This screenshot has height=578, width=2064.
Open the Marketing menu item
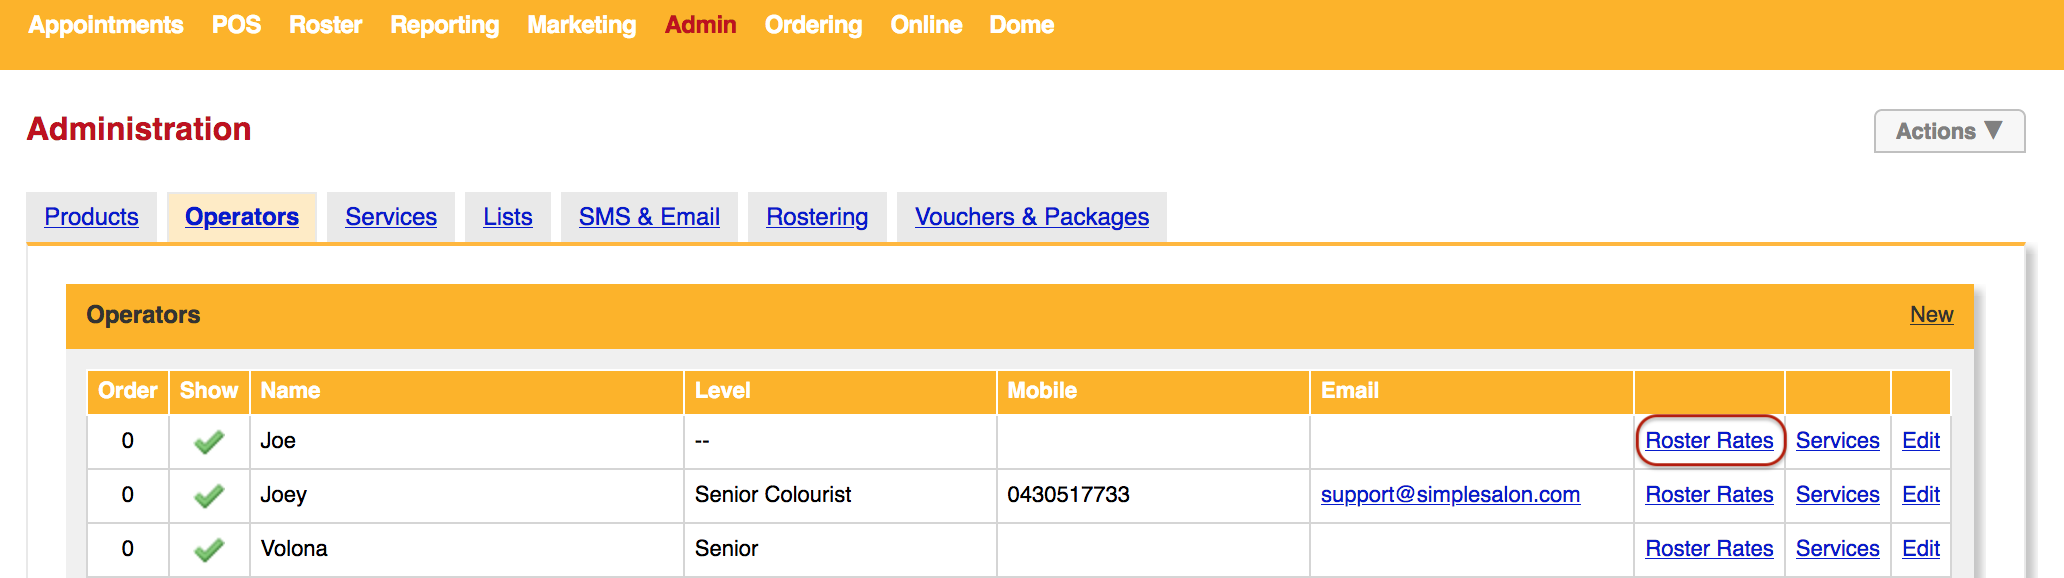(581, 25)
